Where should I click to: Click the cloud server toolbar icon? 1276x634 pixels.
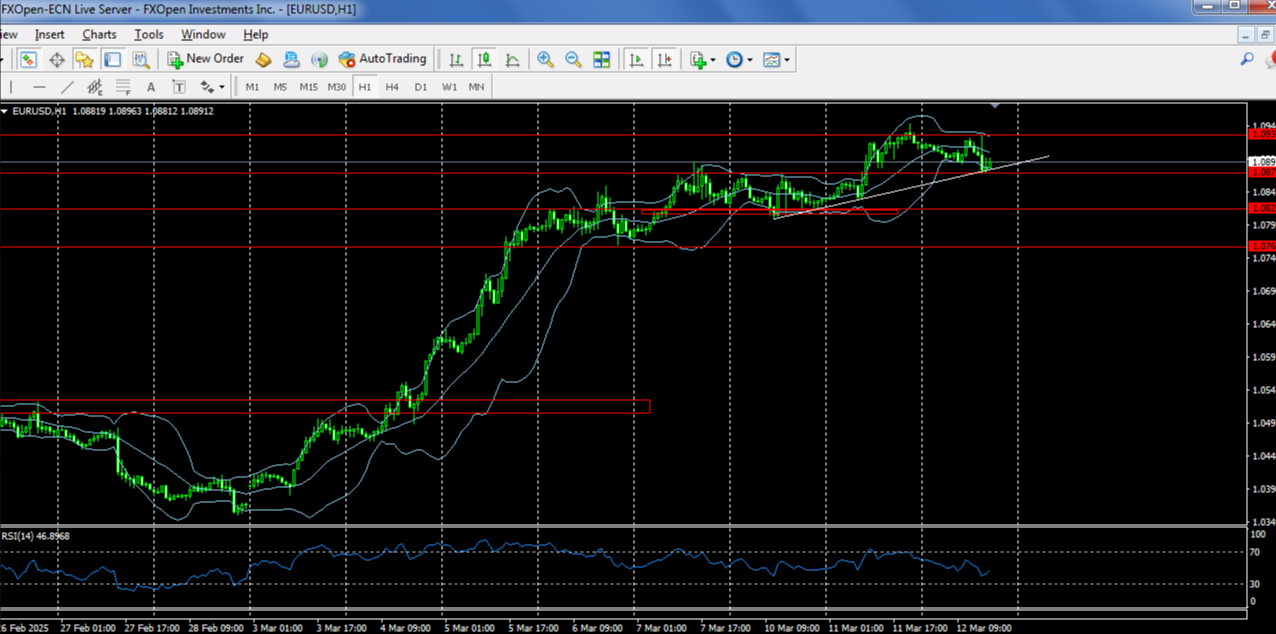coord(291,59)
